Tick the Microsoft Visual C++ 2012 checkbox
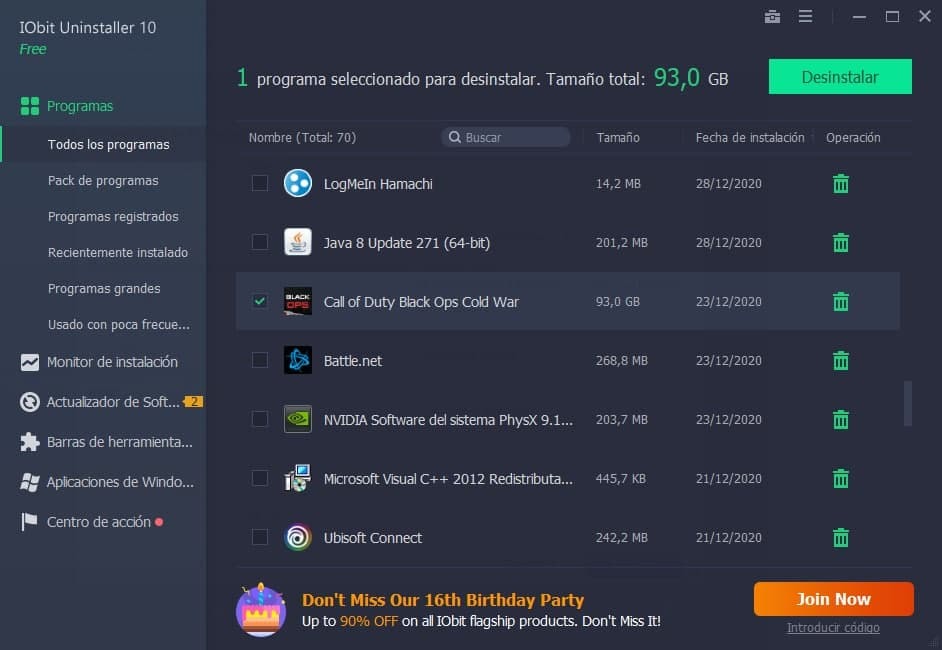Image resolution: width=942 pixels, height=650 pixels. tap(260, 478)
